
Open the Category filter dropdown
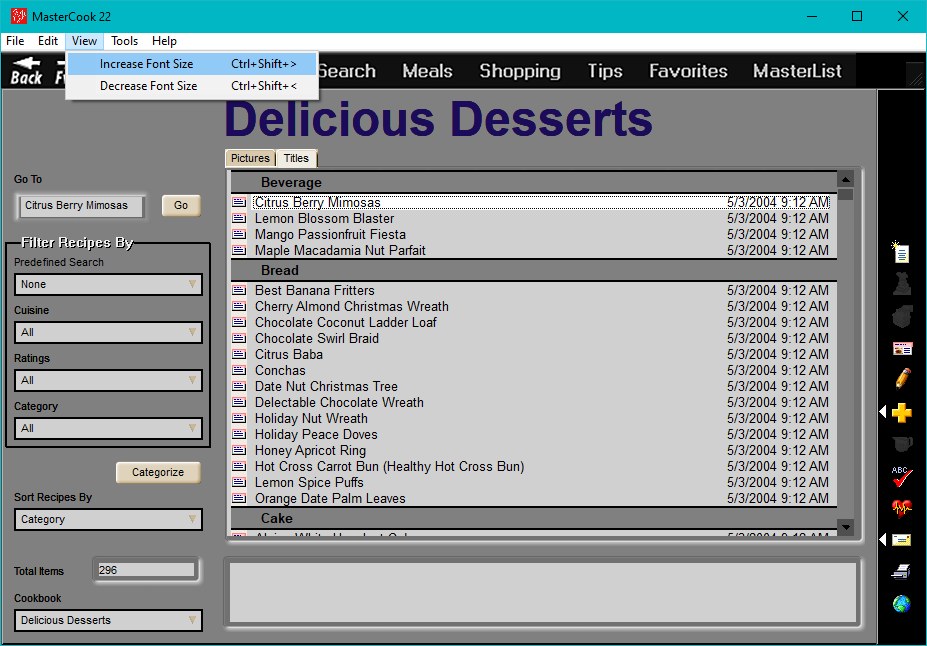pos(108,428)
